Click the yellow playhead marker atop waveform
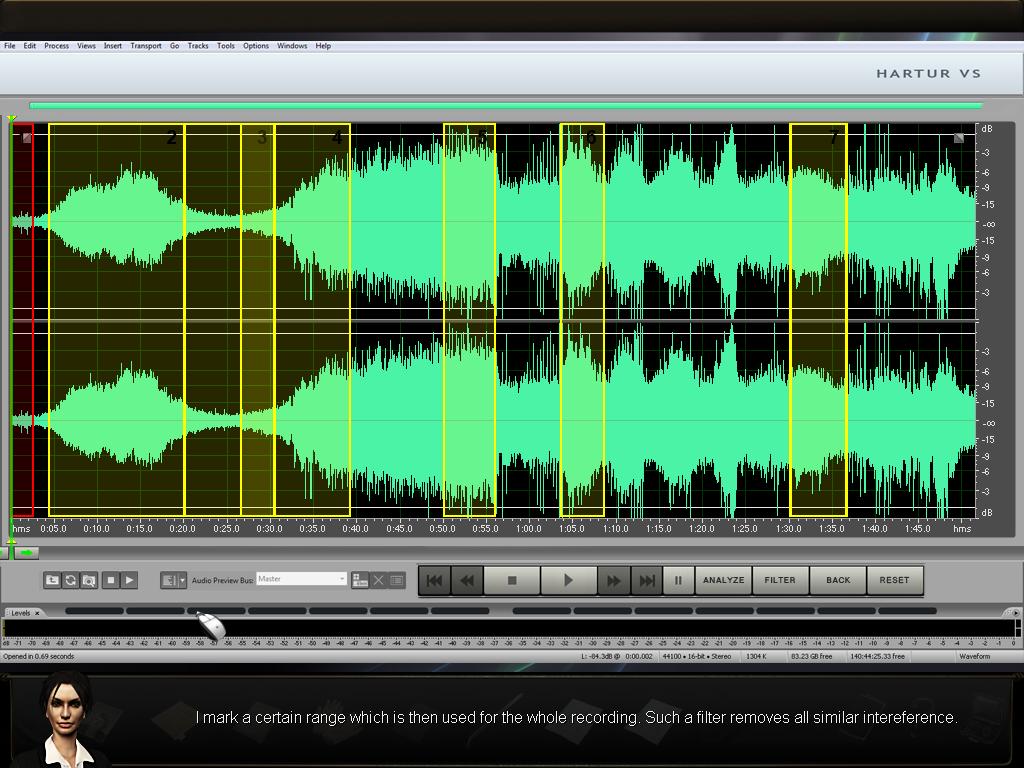The width and height of the screenshot is (1024, 768). pyautogui.click(x=12, y=119)
